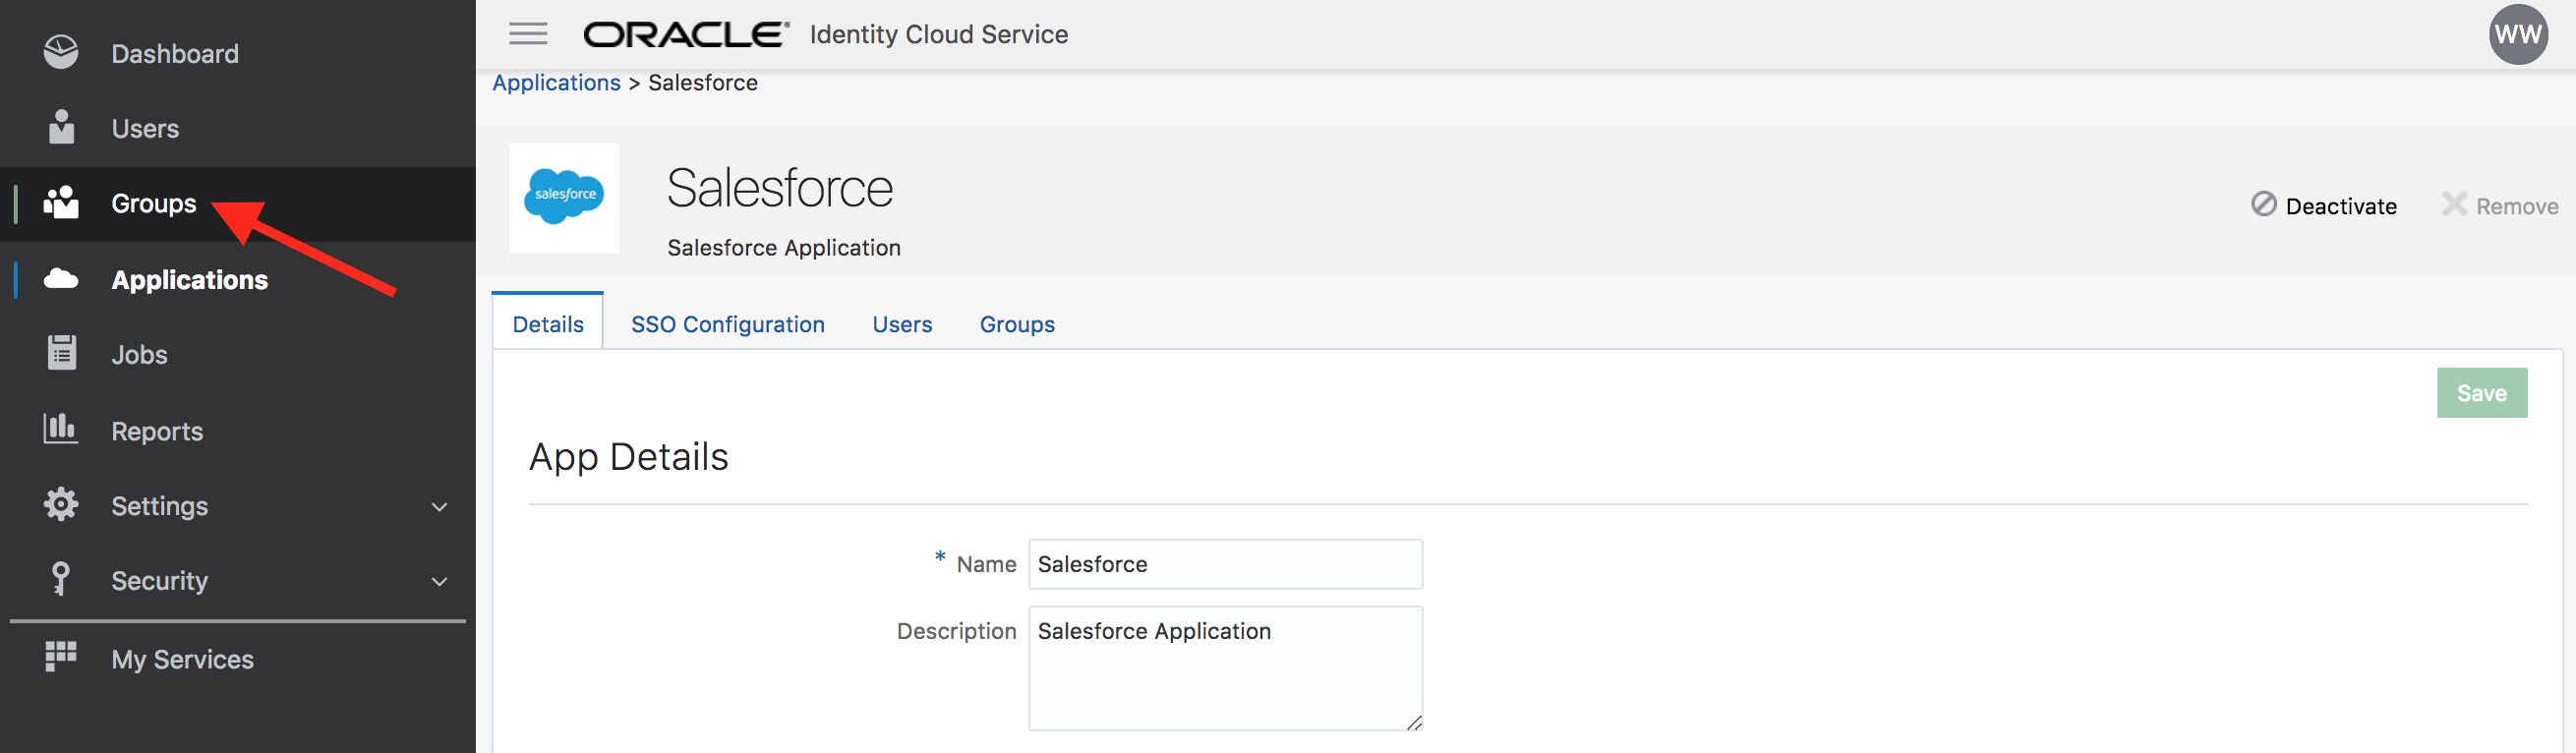Click the Jobs clipboard icon
The image size is (2576, 753).
(61, 353)
